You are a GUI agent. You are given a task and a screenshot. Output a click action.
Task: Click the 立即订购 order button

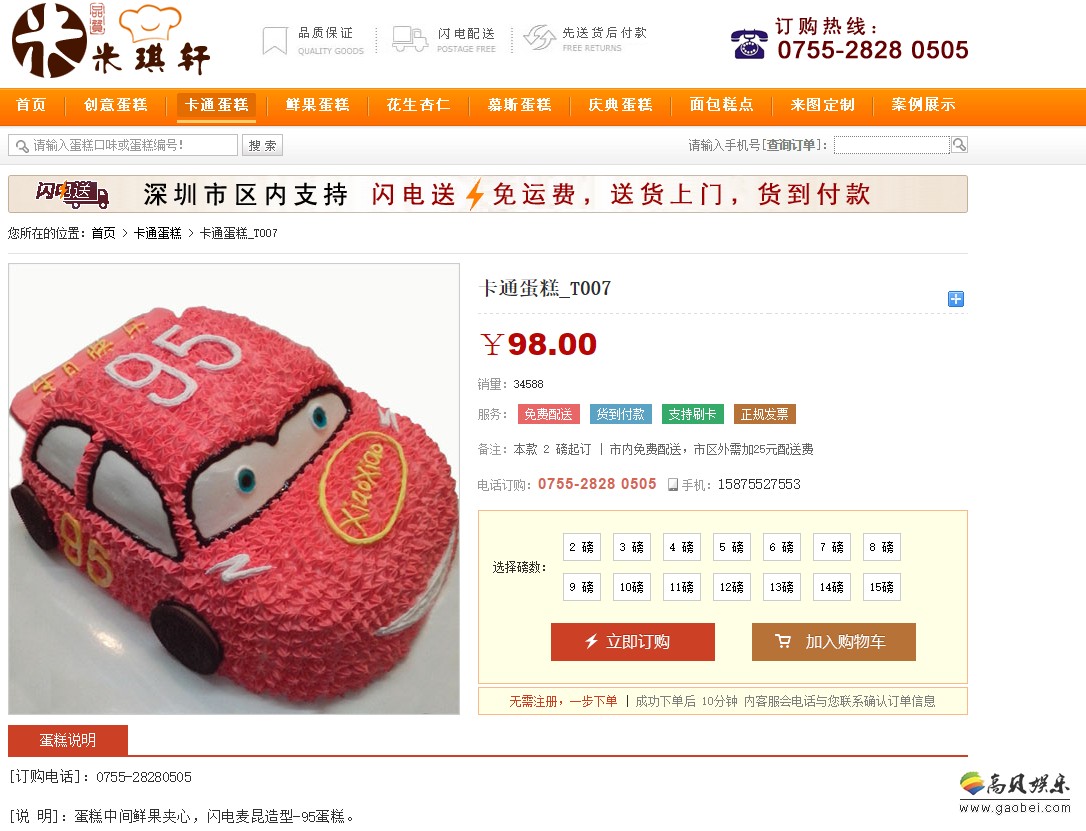(633, 642)
